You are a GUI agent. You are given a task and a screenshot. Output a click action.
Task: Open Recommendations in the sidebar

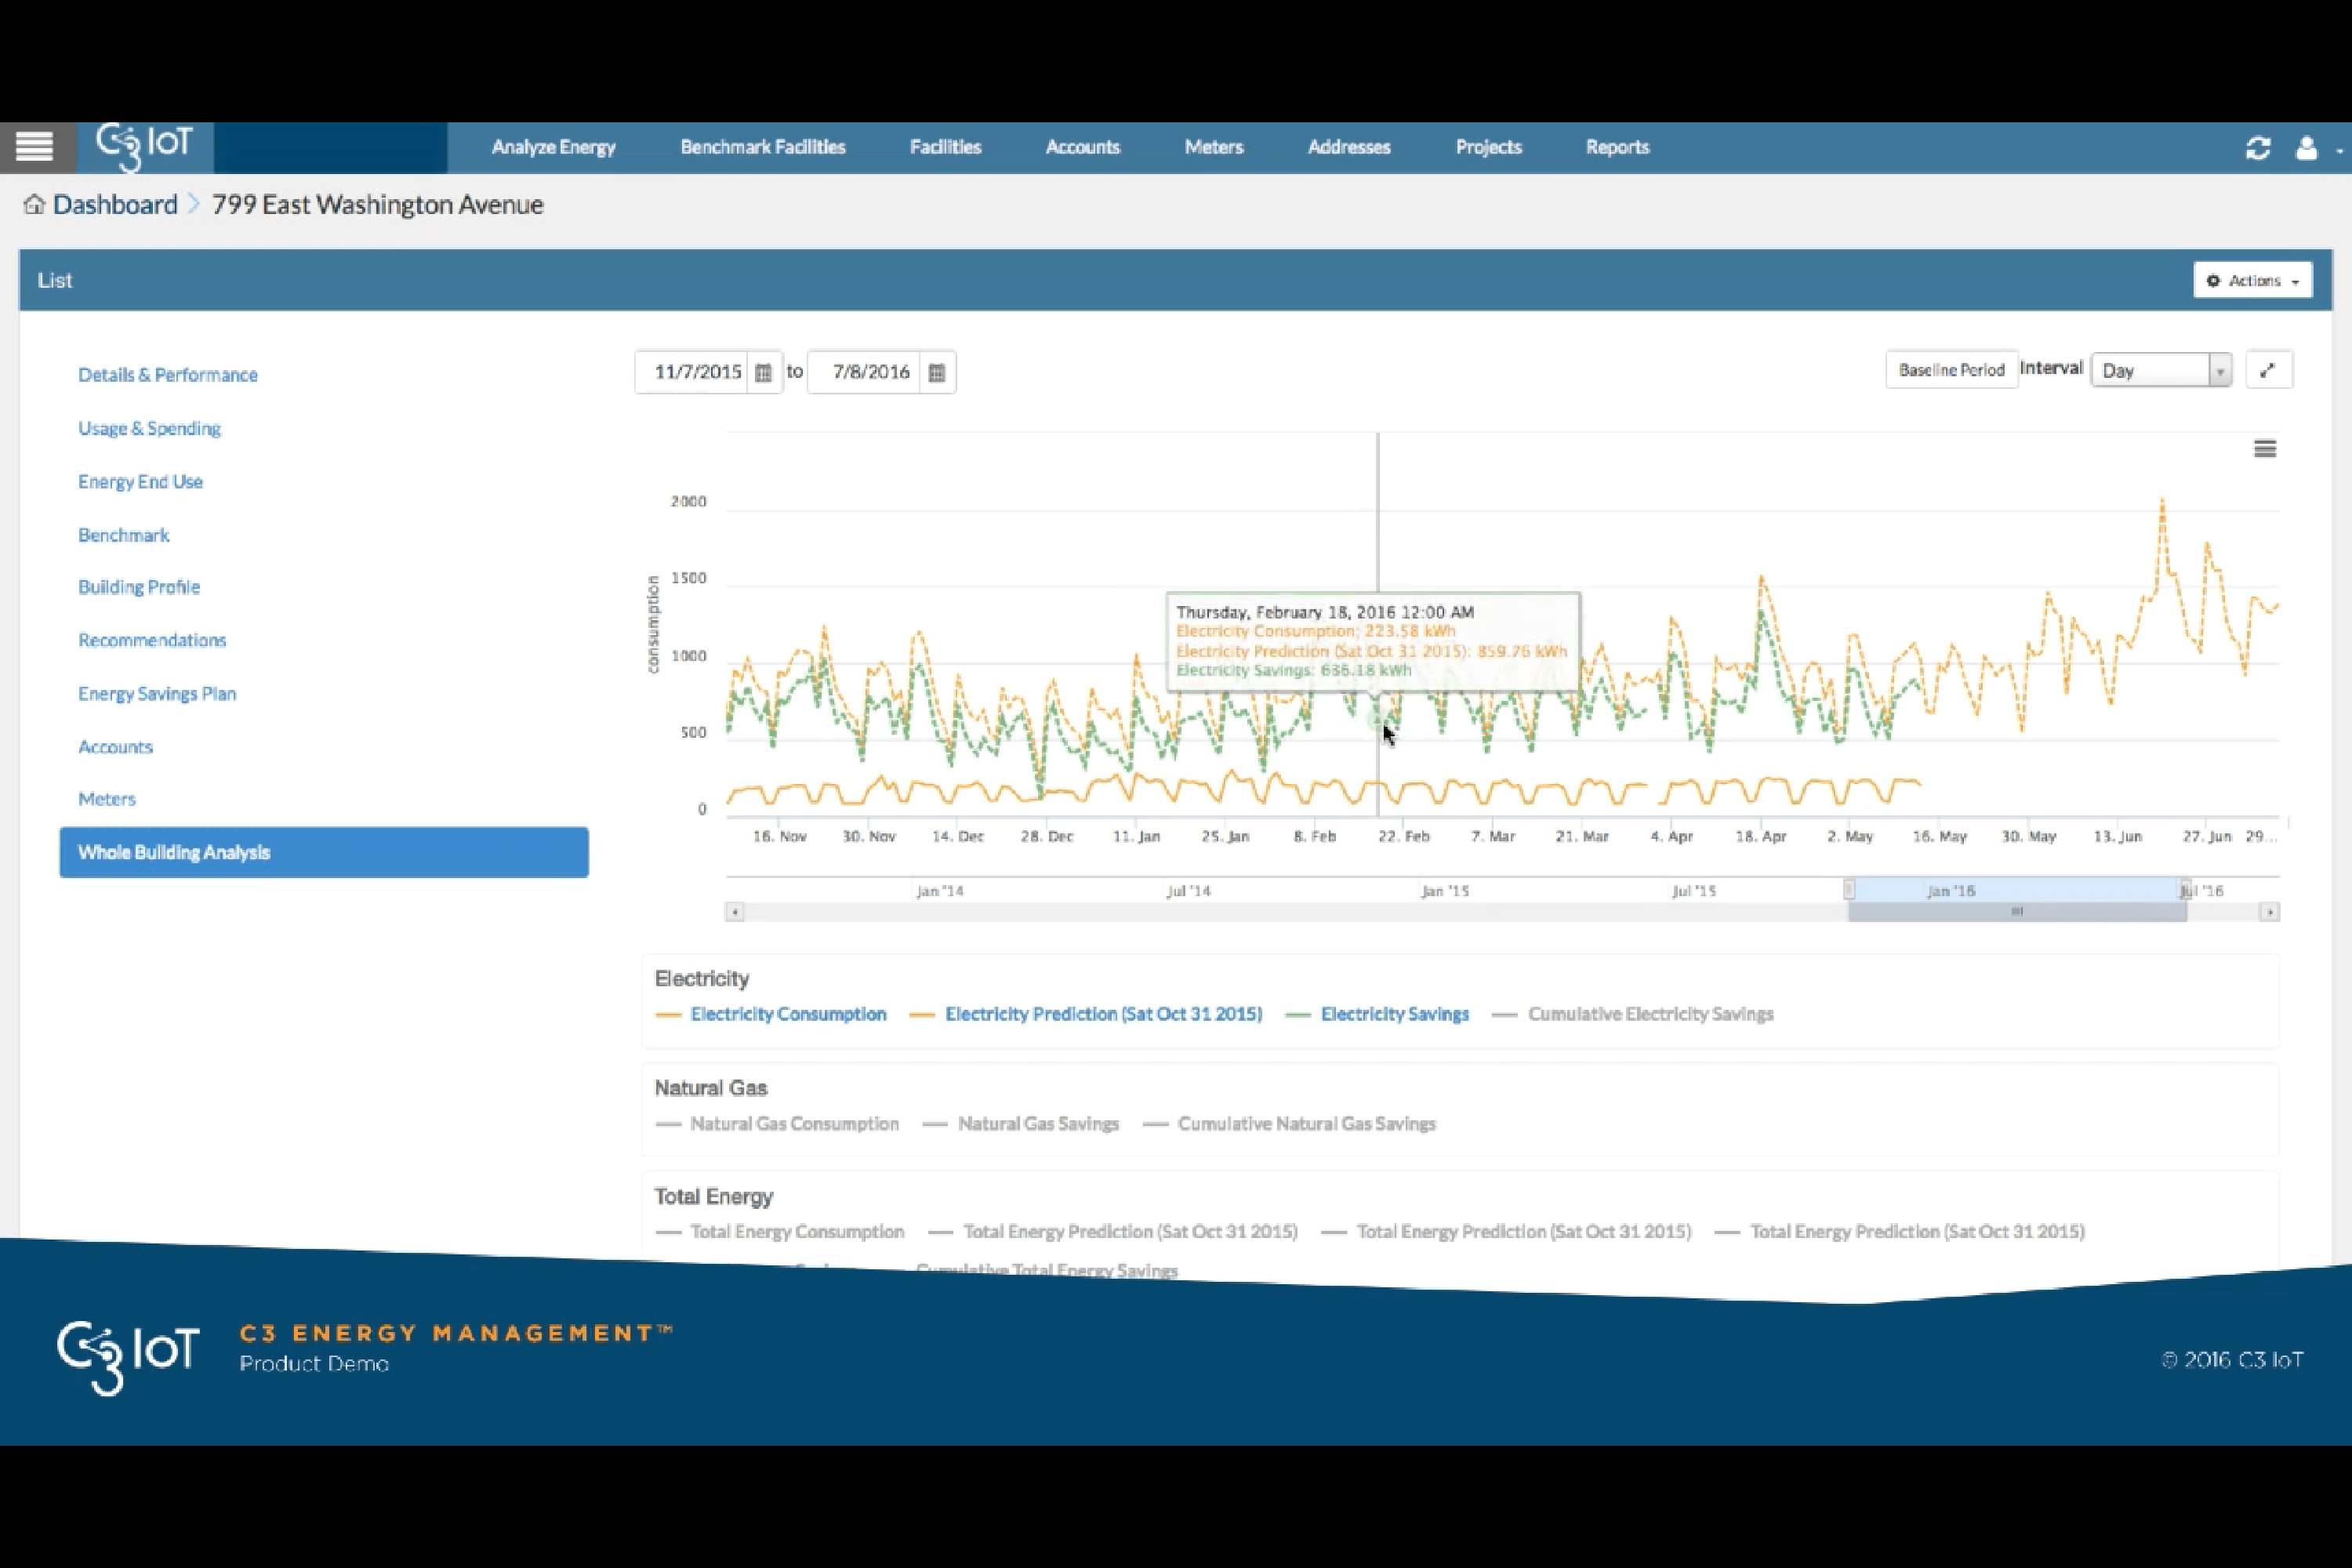pos(152,640)
